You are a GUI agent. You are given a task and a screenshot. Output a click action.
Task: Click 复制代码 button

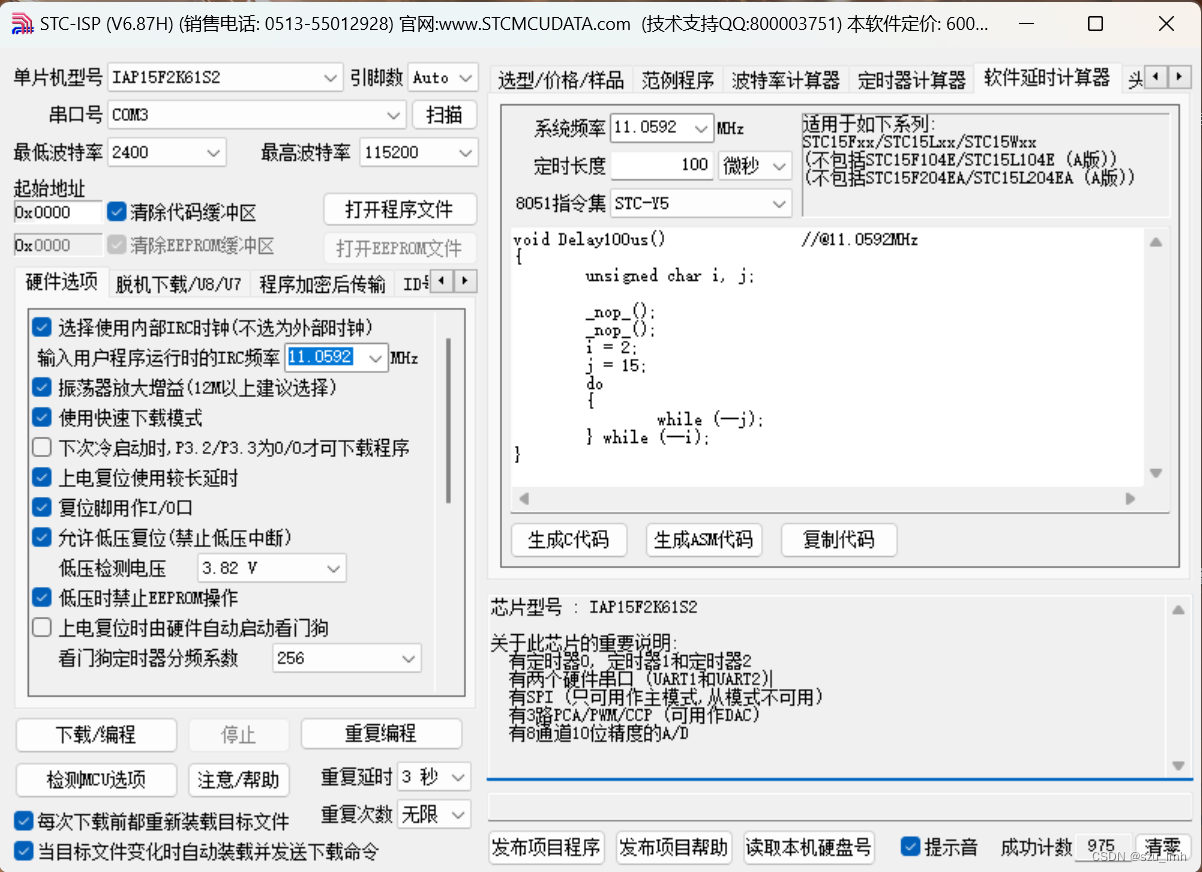(x=838, y=540)
